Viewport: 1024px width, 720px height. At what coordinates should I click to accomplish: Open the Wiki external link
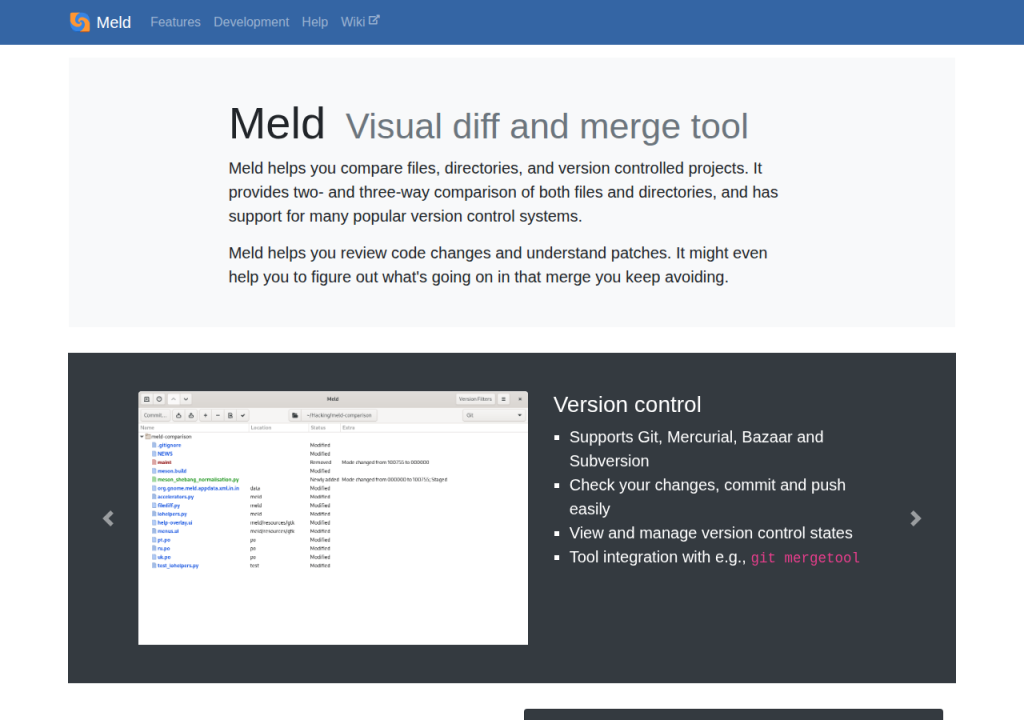[359, 22]
